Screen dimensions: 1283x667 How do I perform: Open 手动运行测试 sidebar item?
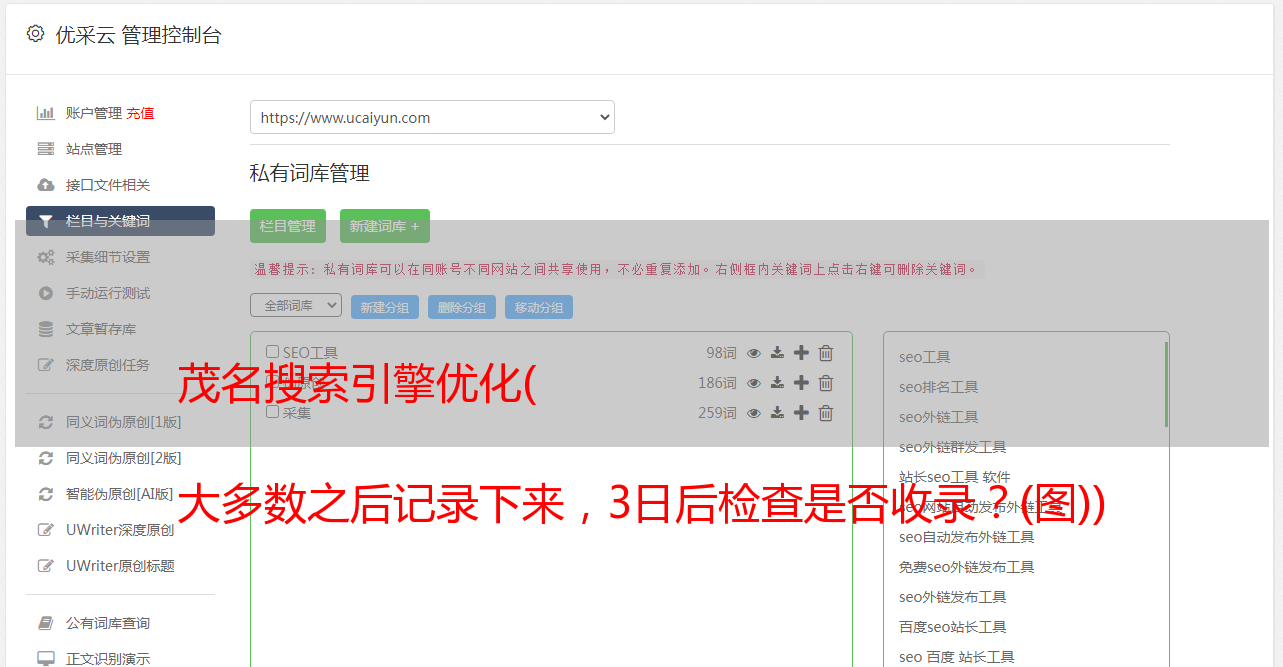[x=108, y=293]
